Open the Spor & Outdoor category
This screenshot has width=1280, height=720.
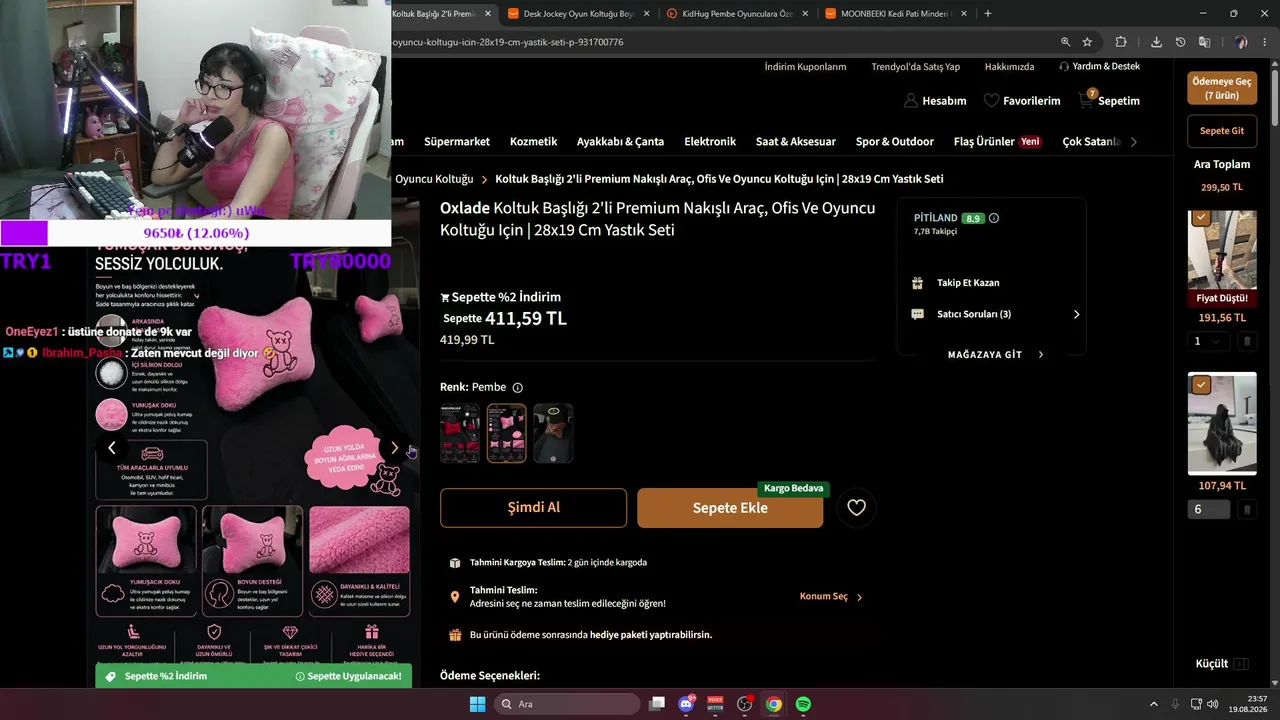895,142
